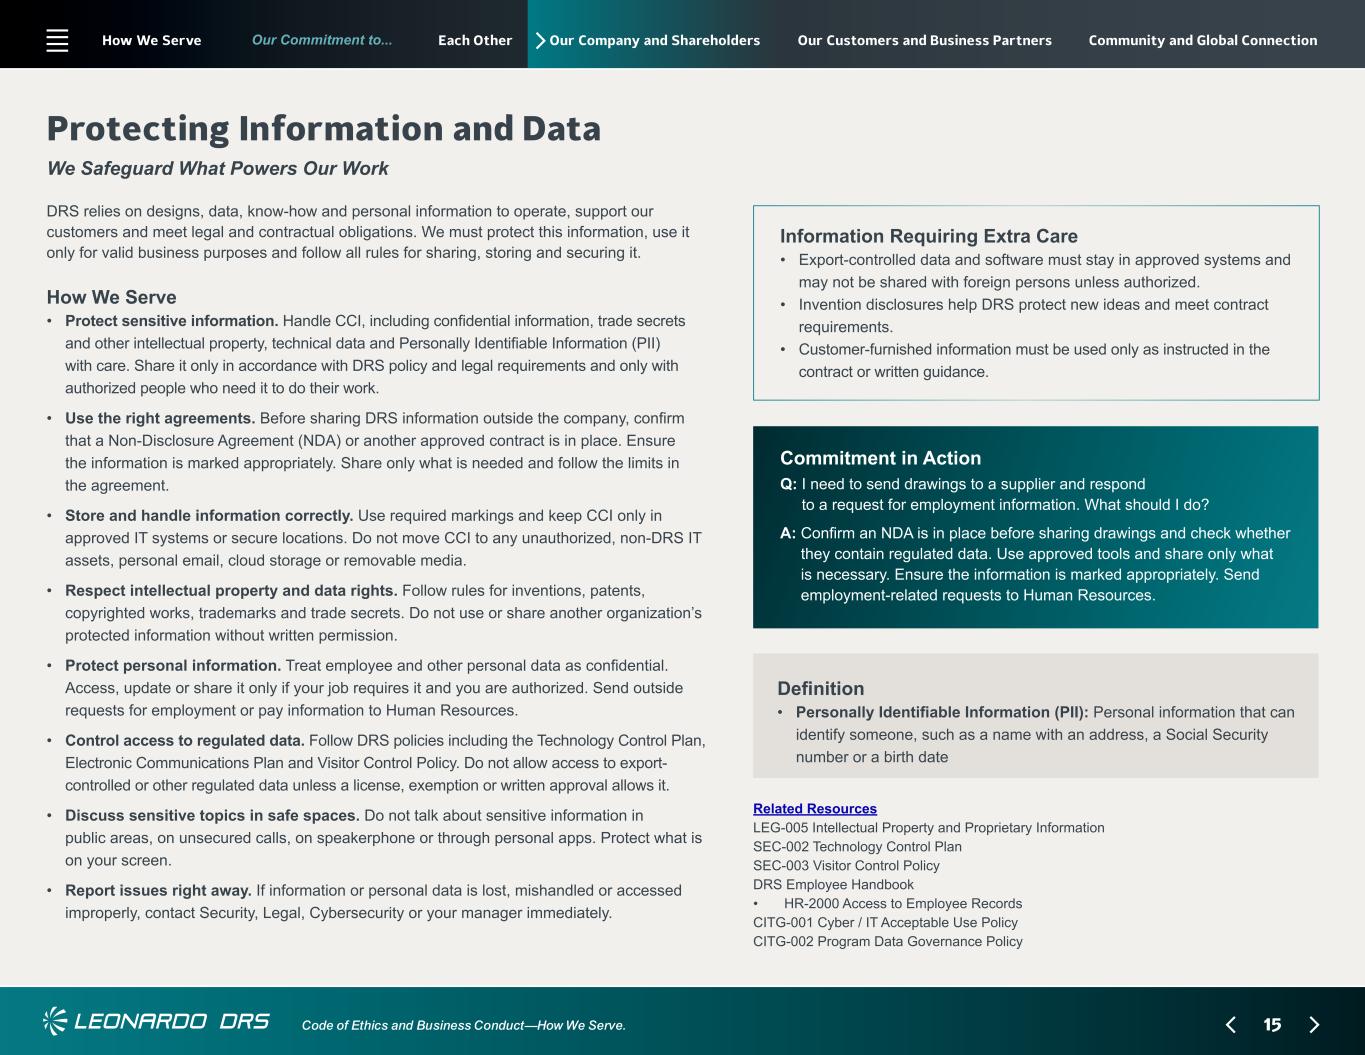The height and width of the screenshot is (1055, 1365).
Task: Open the hamburger menu icon
Action: tap(57, 40)
